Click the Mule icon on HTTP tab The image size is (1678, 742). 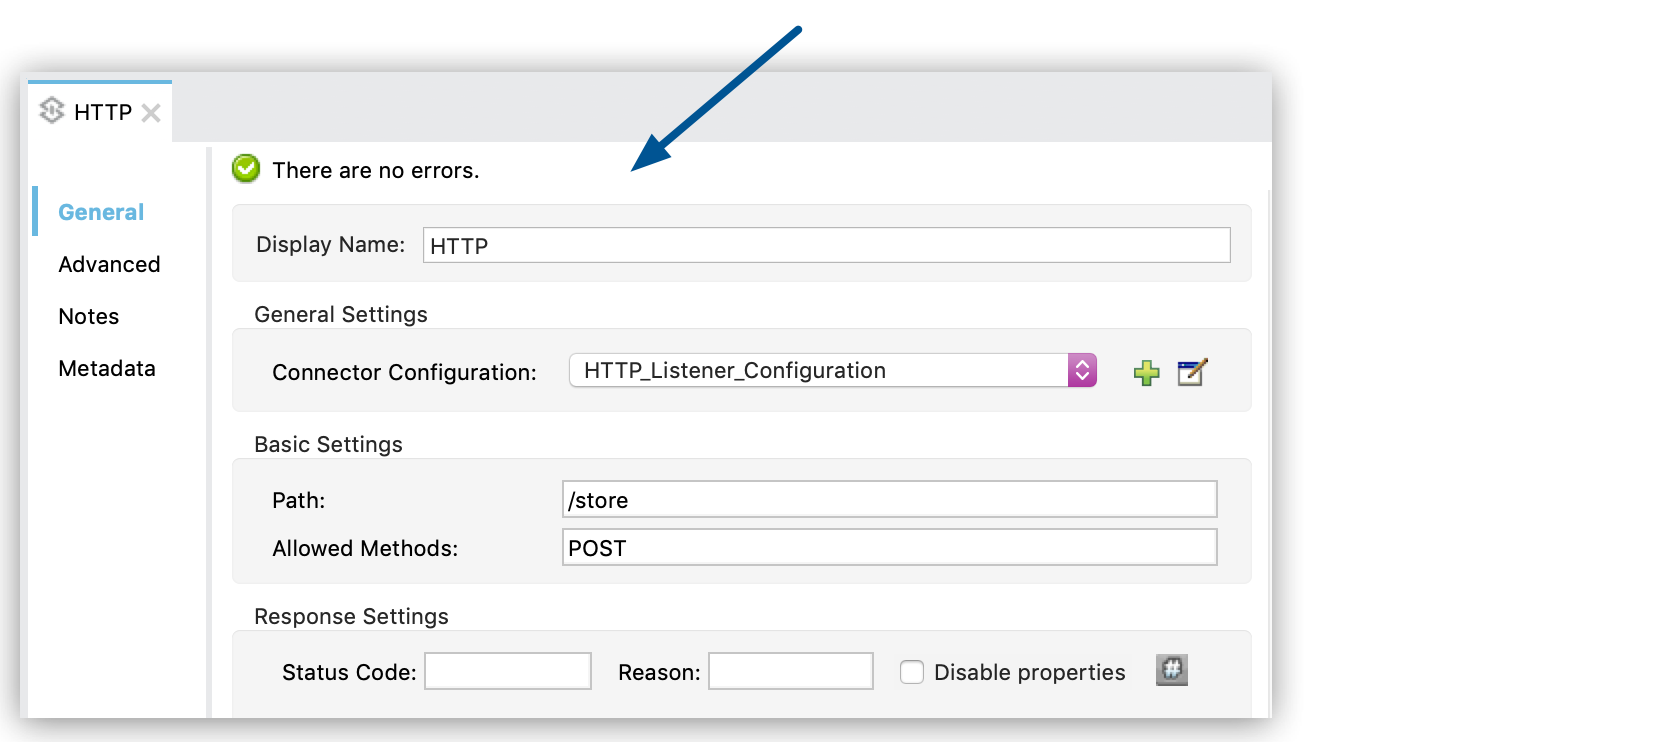pos(52,111)
